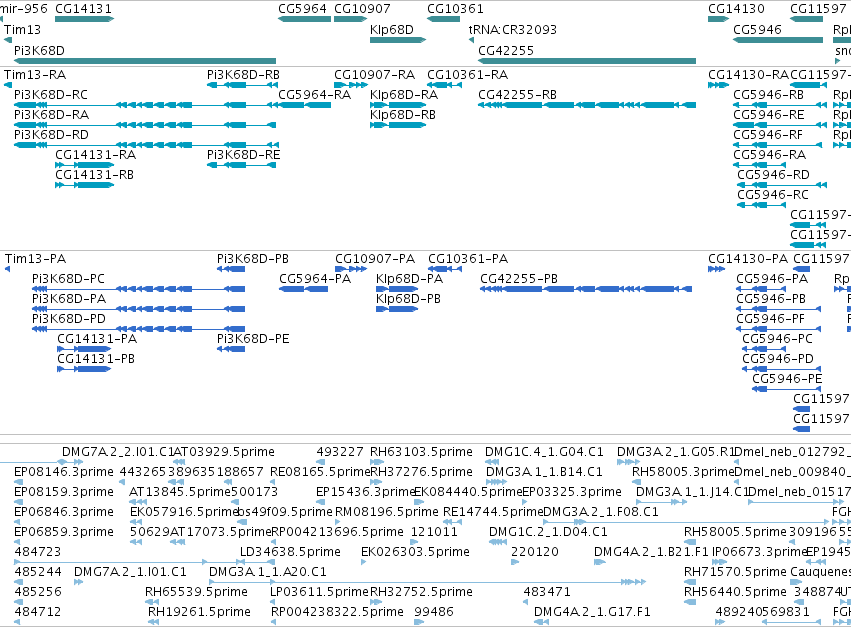This screenshot has height=627, width=851.
Task: Open the CG5946 gene label
Action: click(757, 30)
